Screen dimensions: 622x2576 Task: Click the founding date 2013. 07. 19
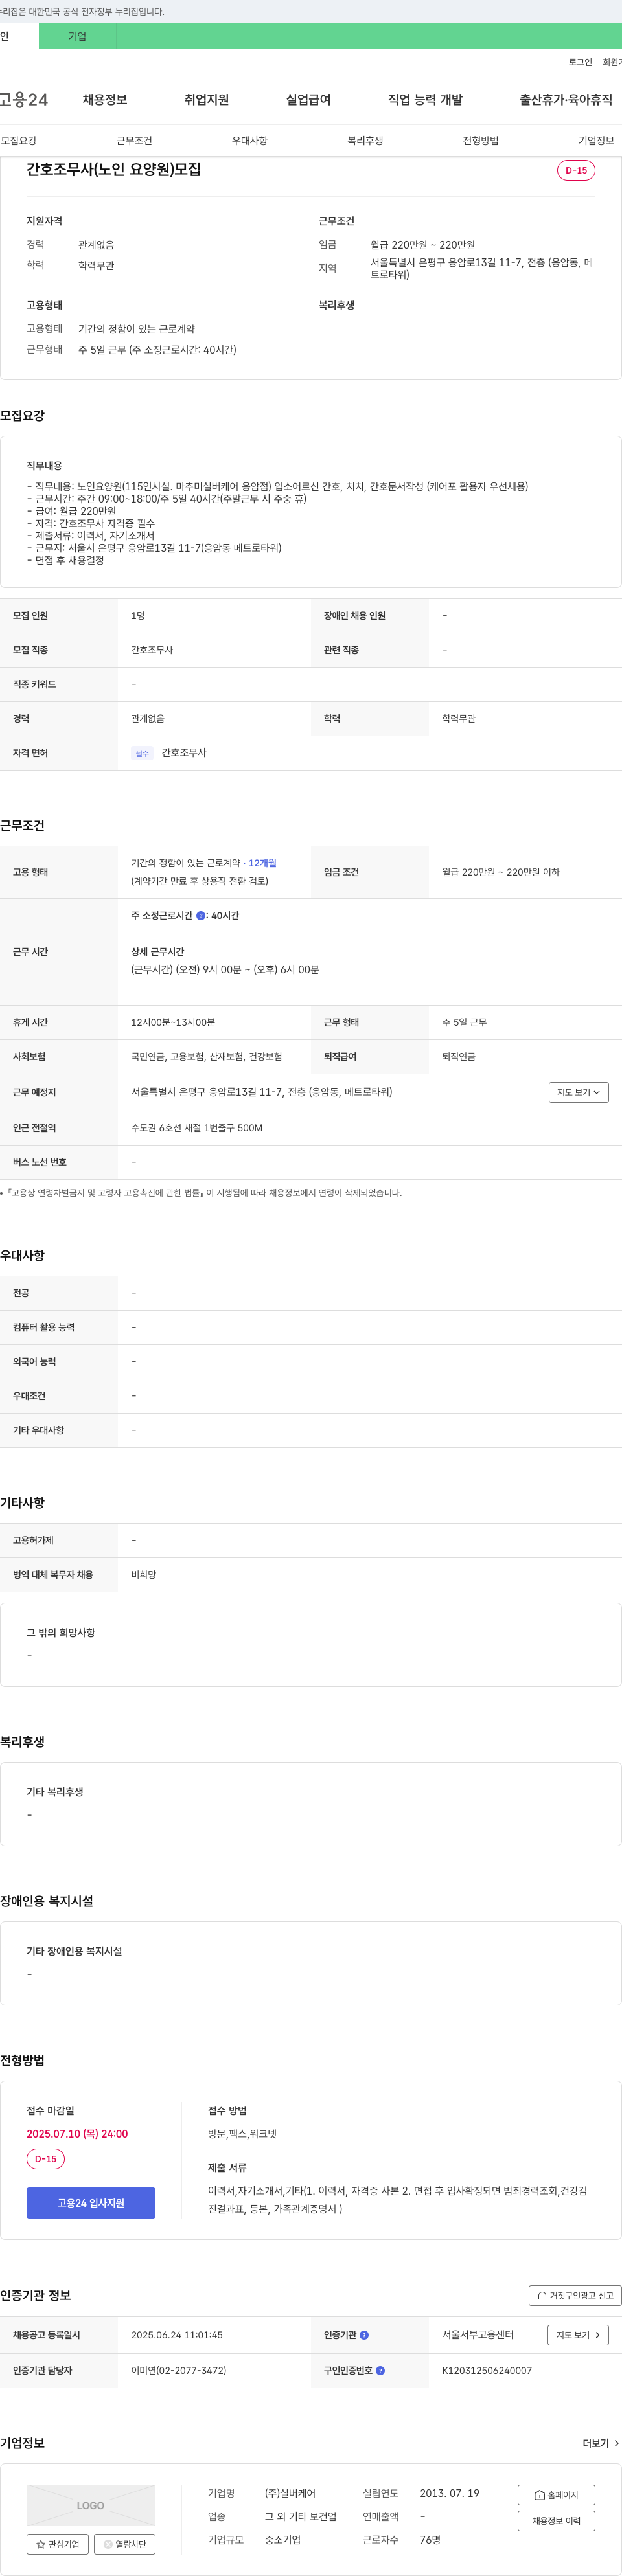[x=449, y=2493]
